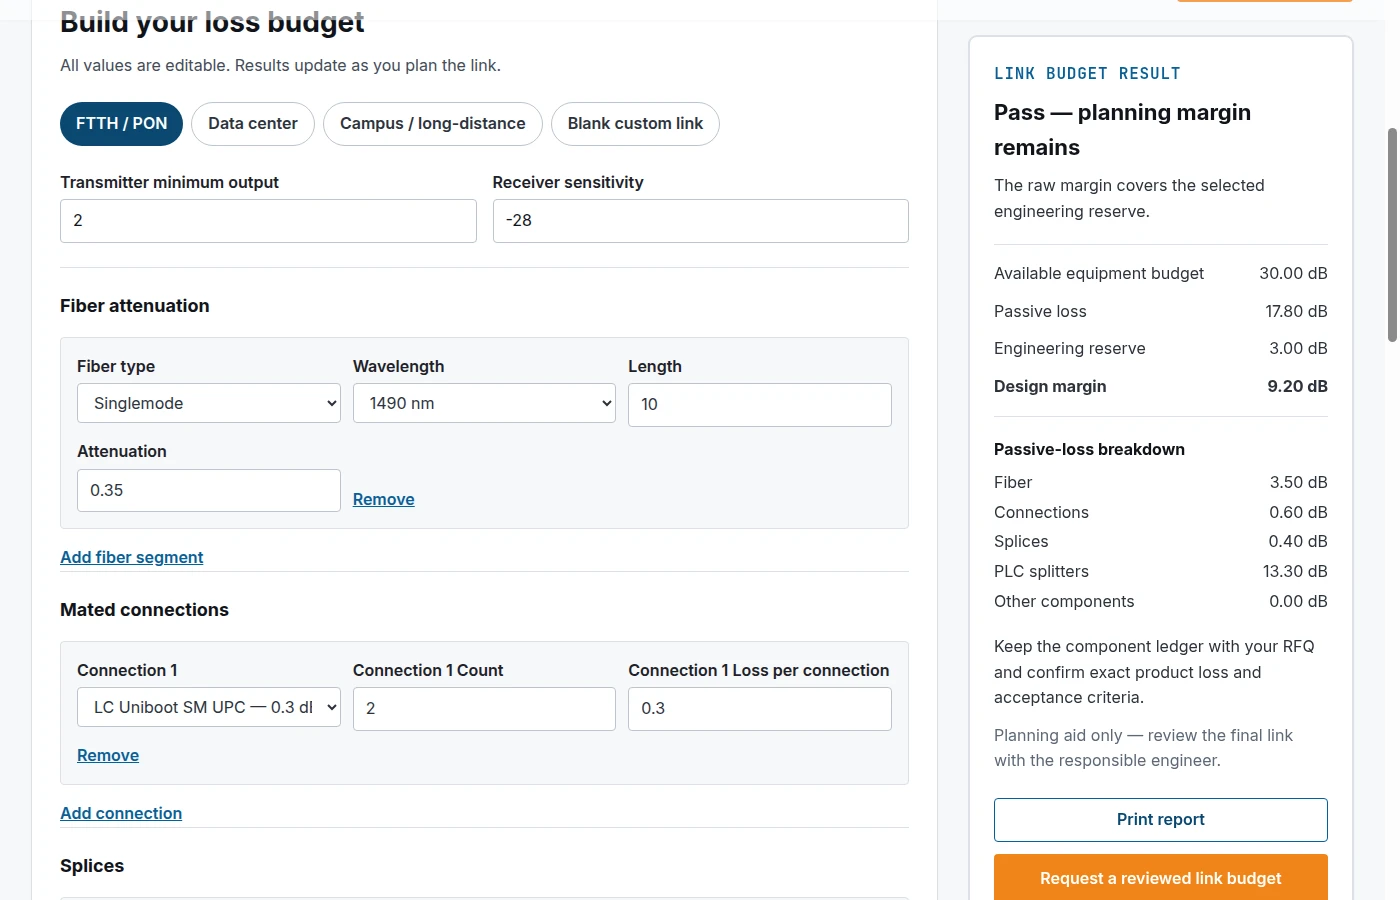Choose the Campus / long-distance preset
The width and height of the screenshot is (1400, 900).
[432, 124]
